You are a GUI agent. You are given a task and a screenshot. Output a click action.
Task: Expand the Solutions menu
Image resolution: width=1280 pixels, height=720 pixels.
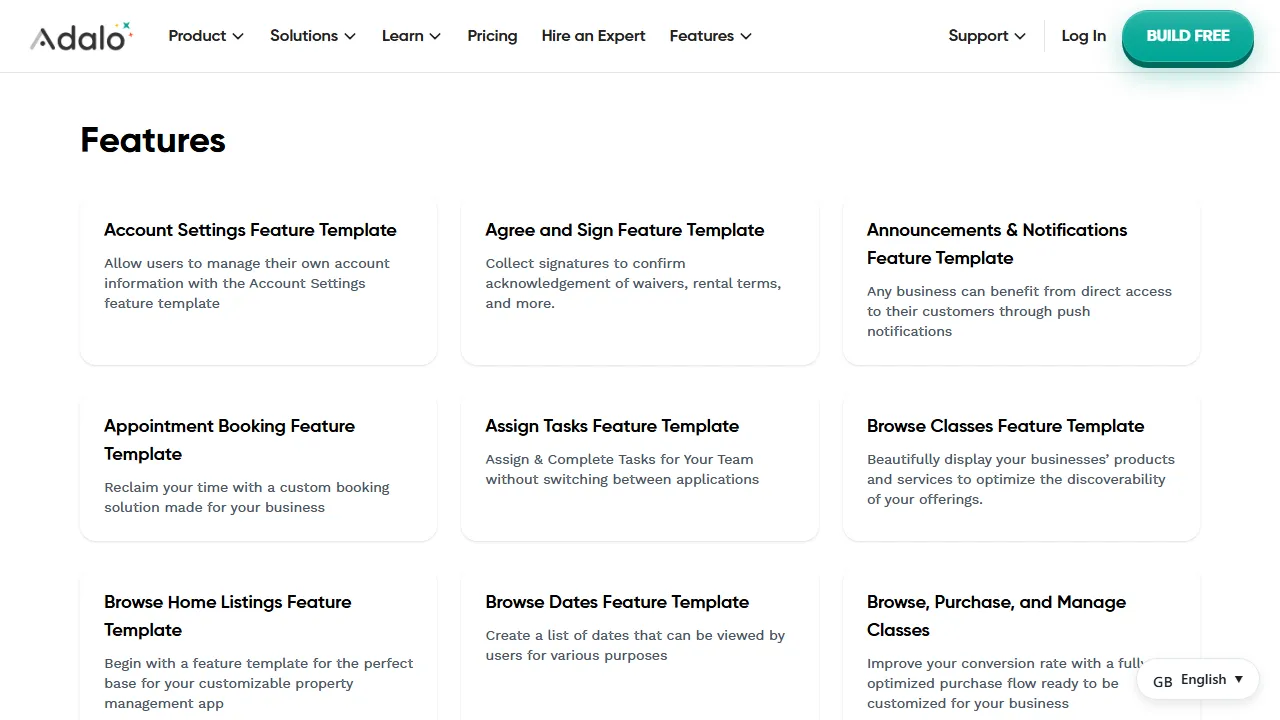coord(313,36)
